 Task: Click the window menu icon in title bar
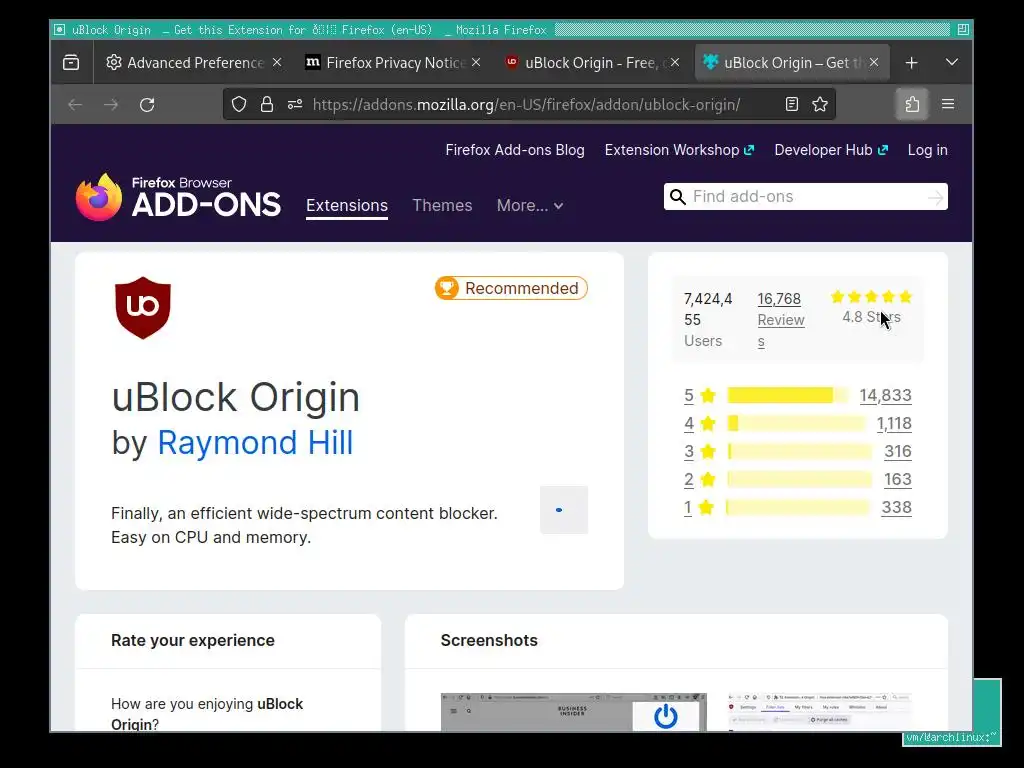point(59,29)
